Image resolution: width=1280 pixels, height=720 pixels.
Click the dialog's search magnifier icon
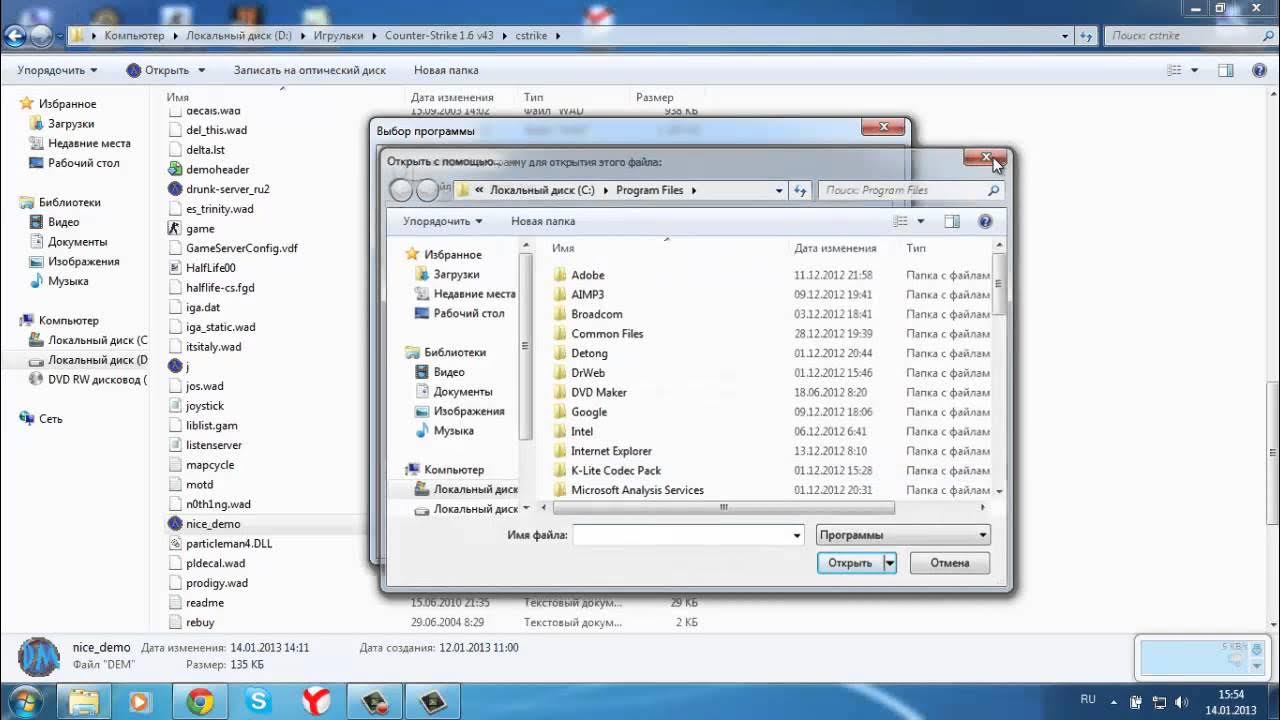(x=993, y=190)
